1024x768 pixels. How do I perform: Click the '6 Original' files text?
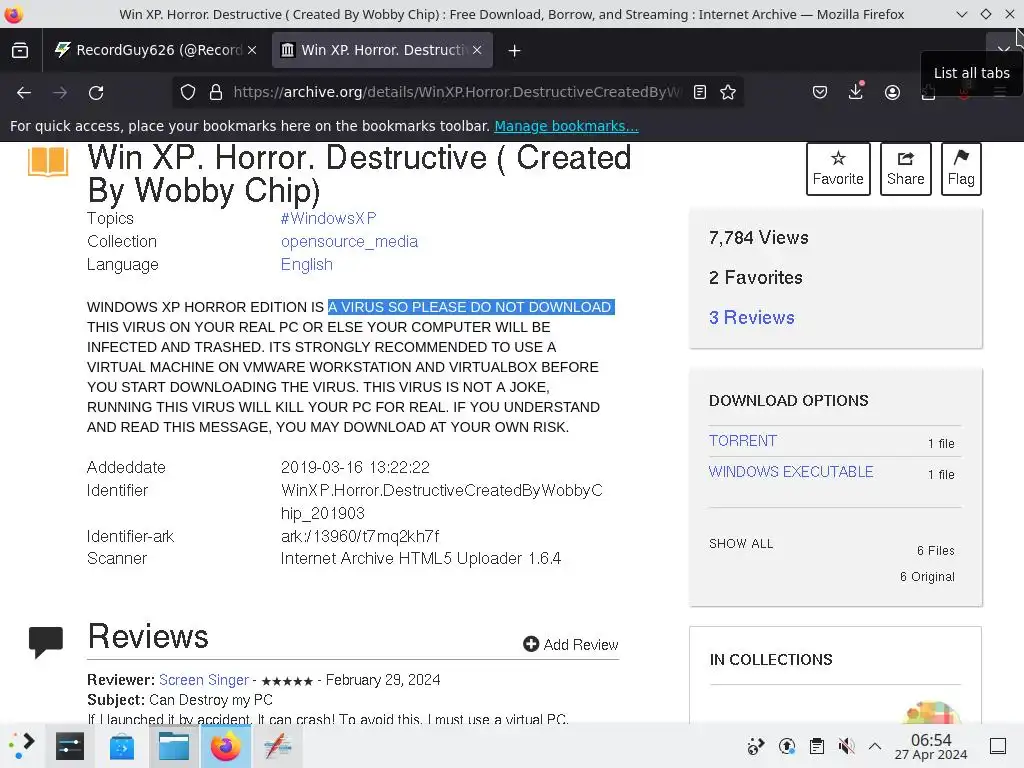[x=927, y=577]
